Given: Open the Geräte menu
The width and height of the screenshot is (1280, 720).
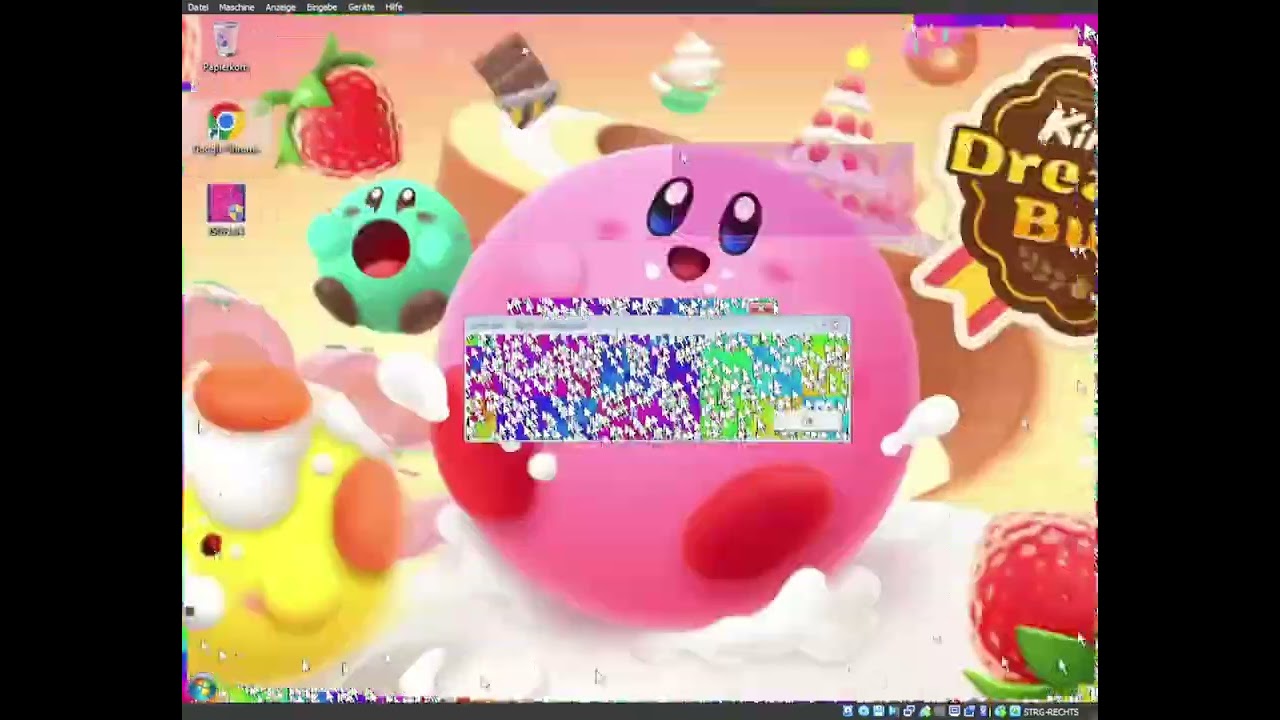Looking at the screenshot, I should click(361, 7).
